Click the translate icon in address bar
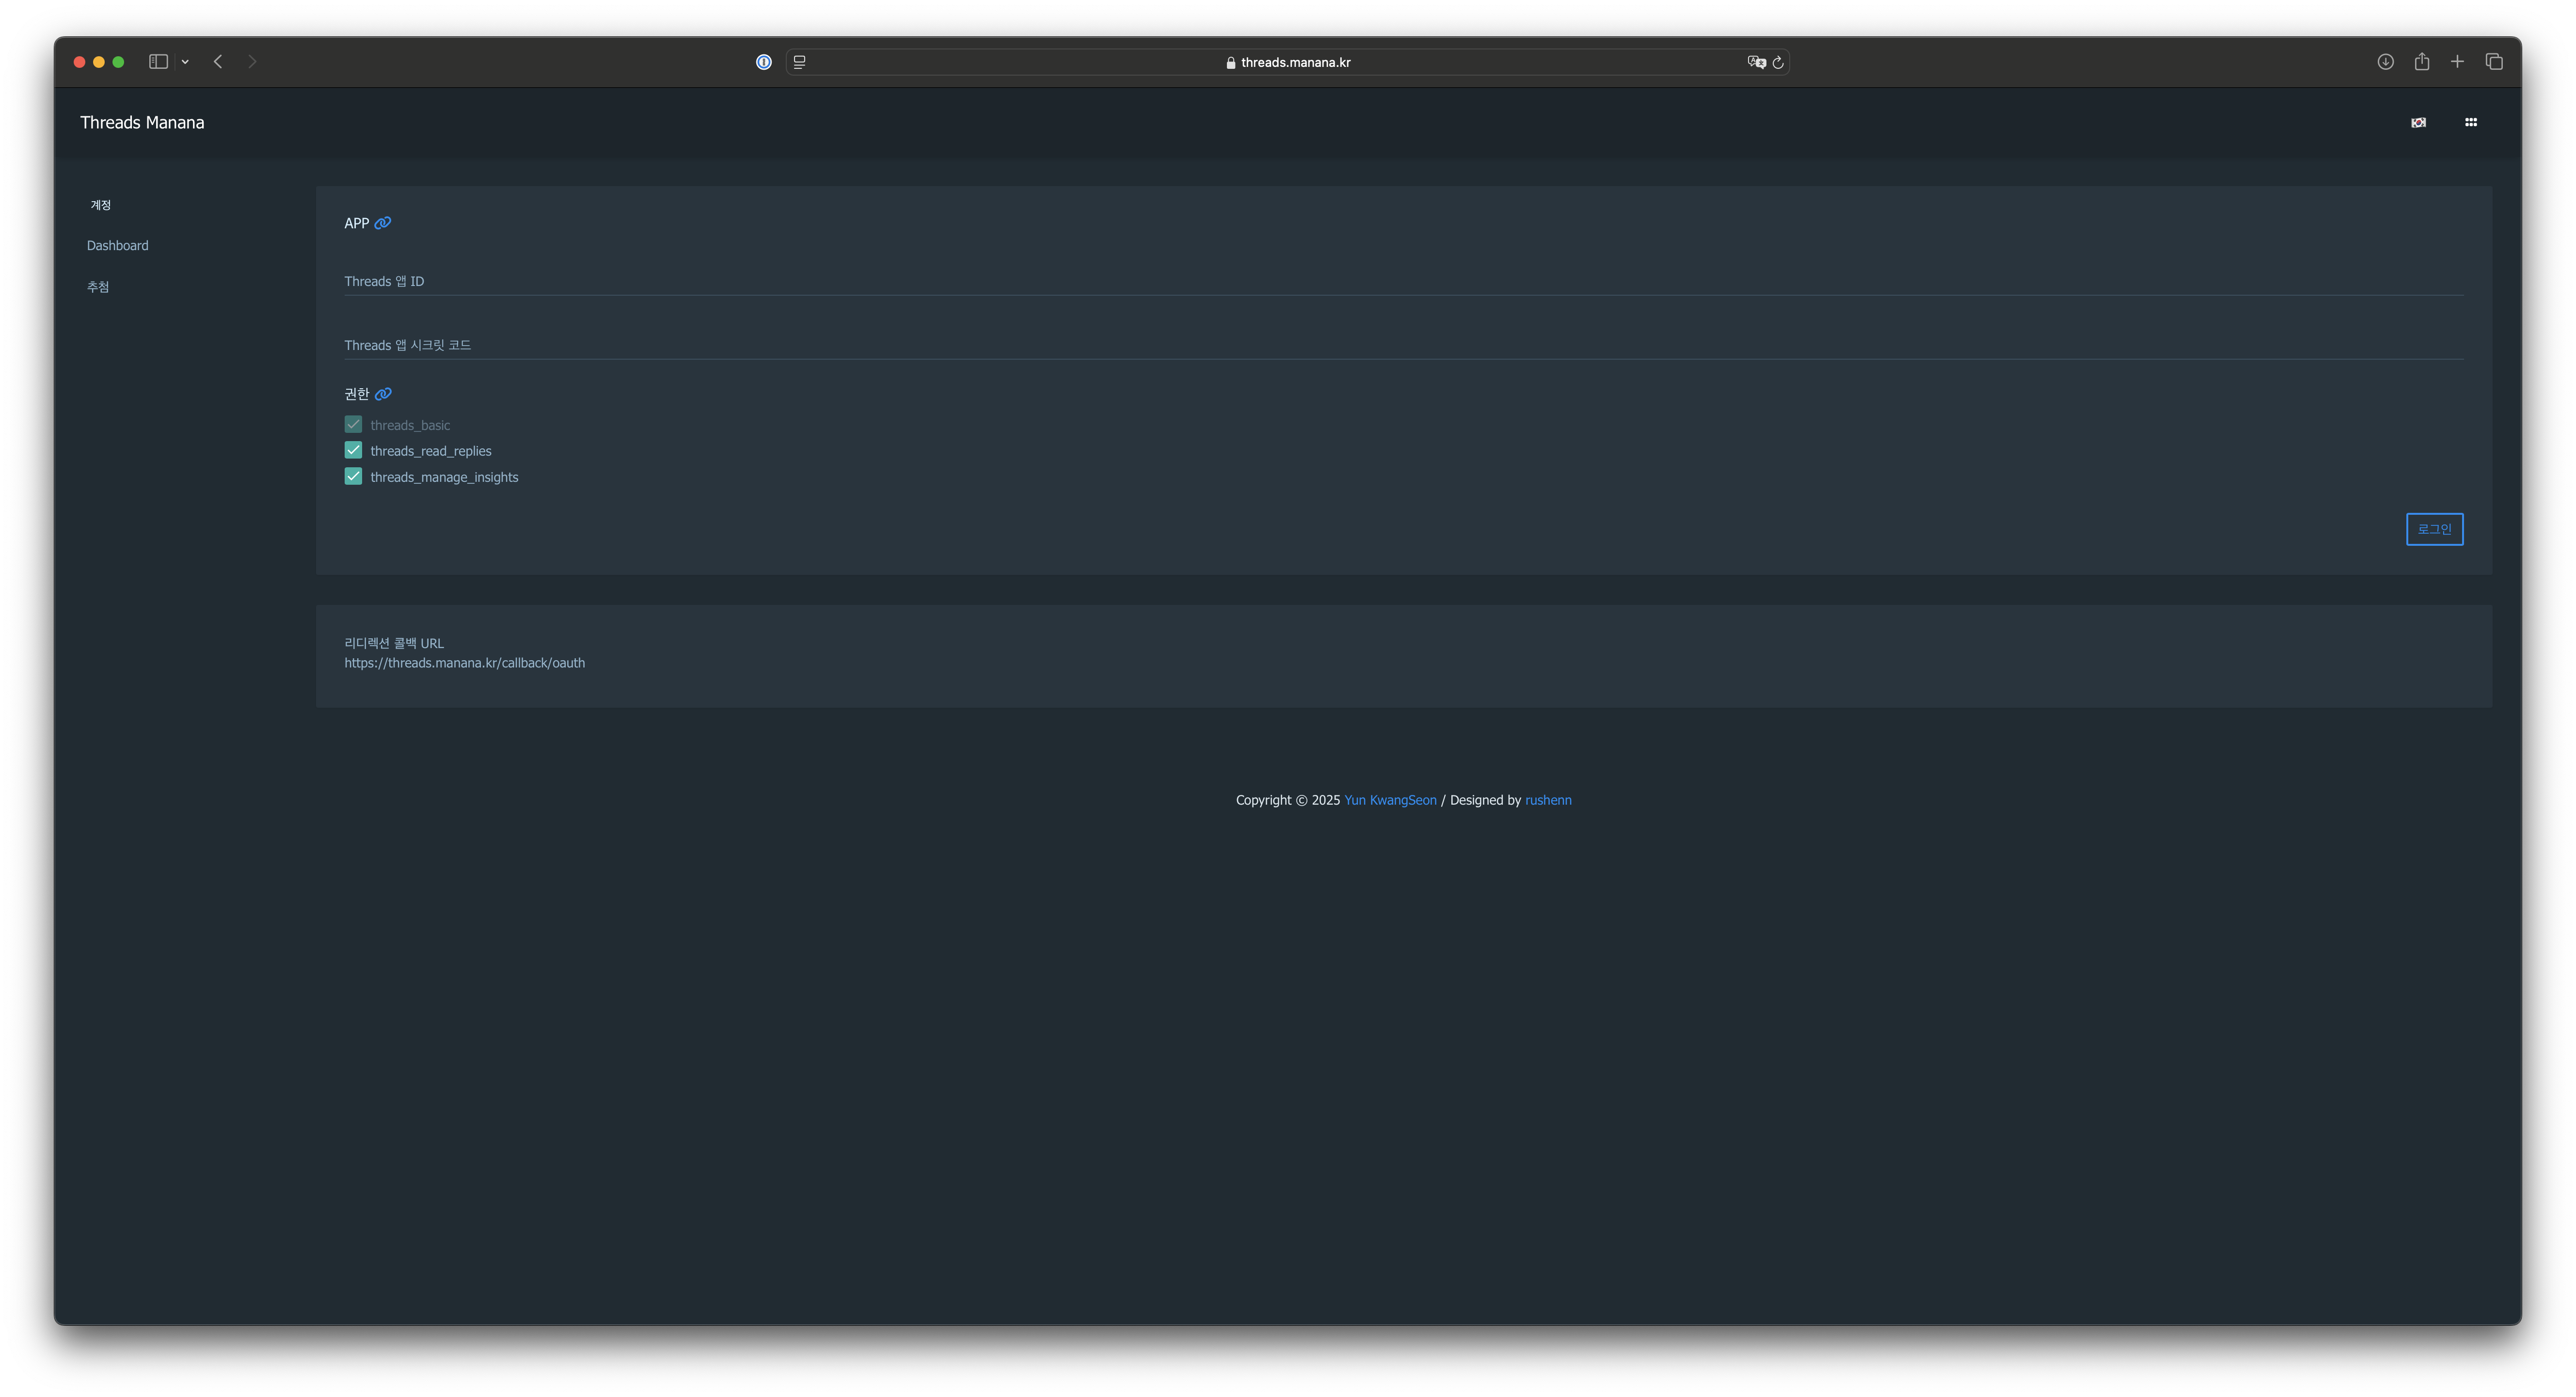This screenshot has height=1397, width=2576. 1756,62
